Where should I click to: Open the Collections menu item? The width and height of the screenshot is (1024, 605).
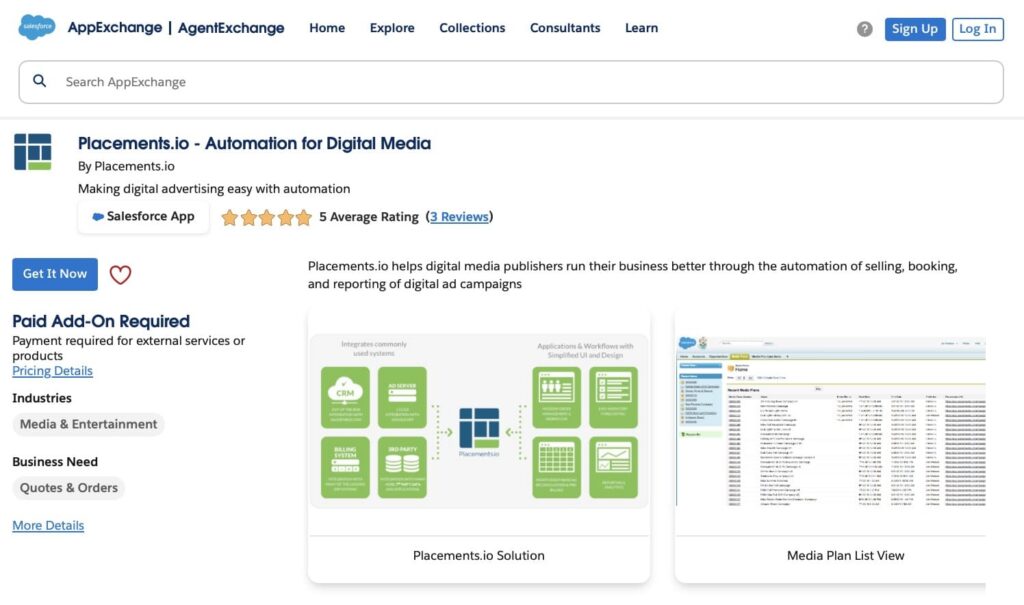pyautogui.click(x=472, y=28)
